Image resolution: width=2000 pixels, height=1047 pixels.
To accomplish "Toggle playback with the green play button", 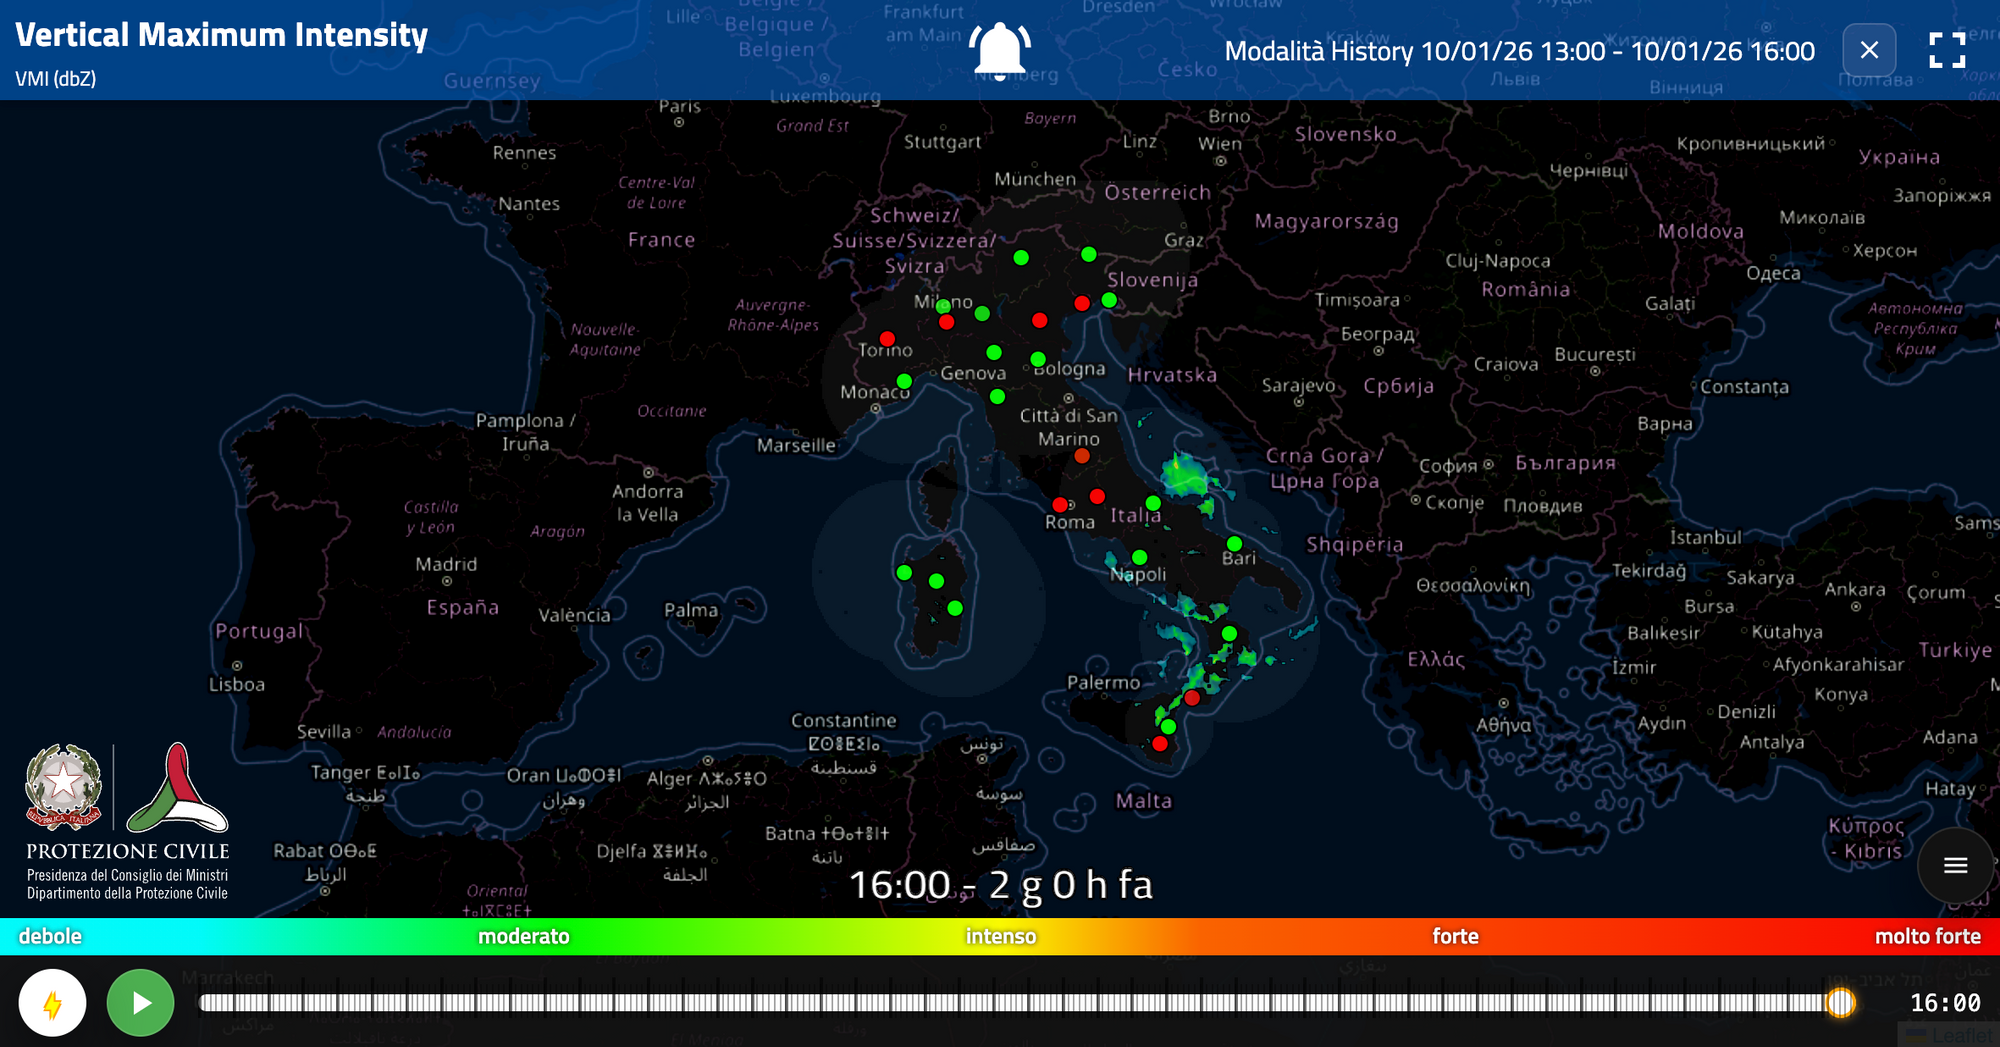I will tap(141, 1001).
